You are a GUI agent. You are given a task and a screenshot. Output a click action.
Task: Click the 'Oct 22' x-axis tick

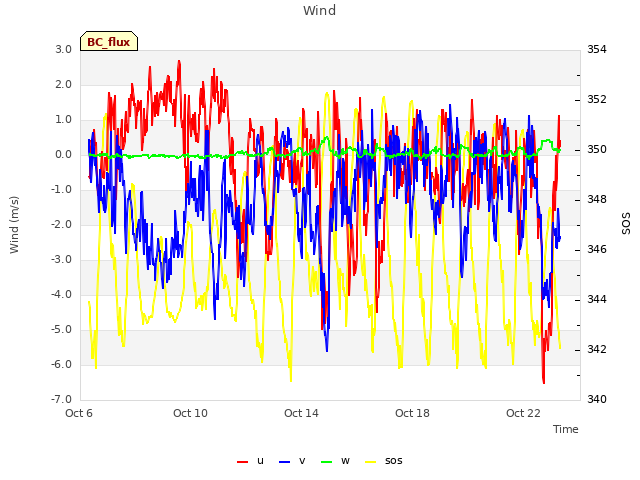pos(523,413)
